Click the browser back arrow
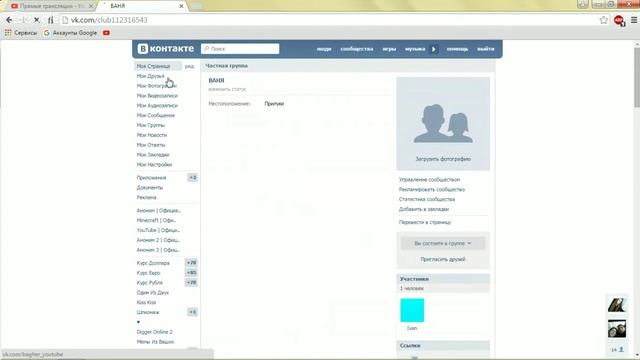 pyautogui.click(x=9, y=20)
